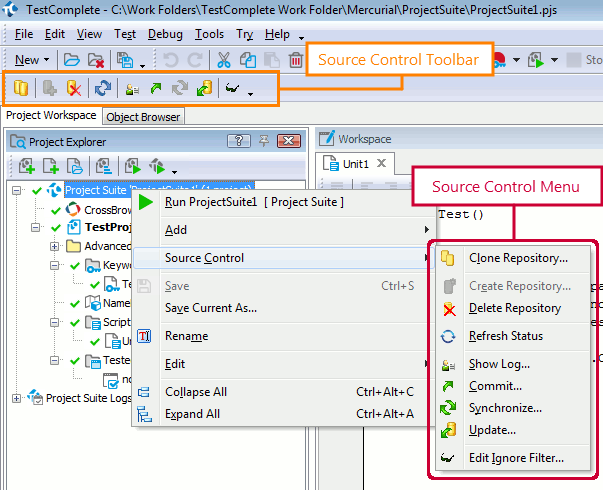This screenshot has height=490, width=603.
Task: Click the Run Project icon in Project Explorer
Action: 133,166
